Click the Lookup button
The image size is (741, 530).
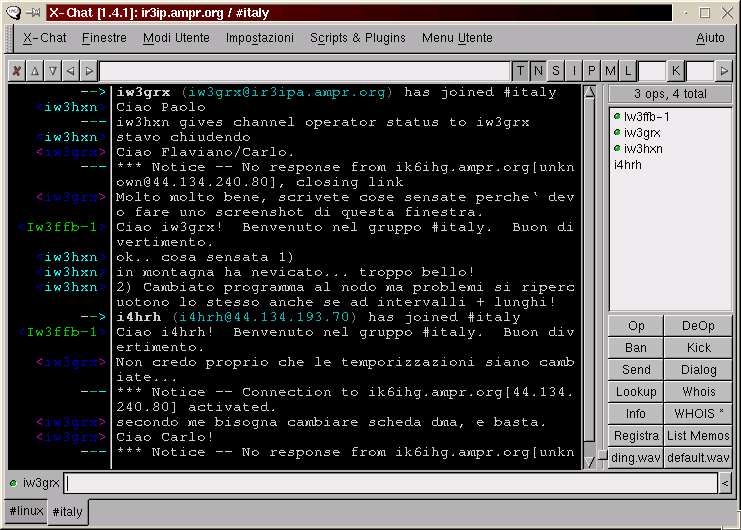pos(636,392)
